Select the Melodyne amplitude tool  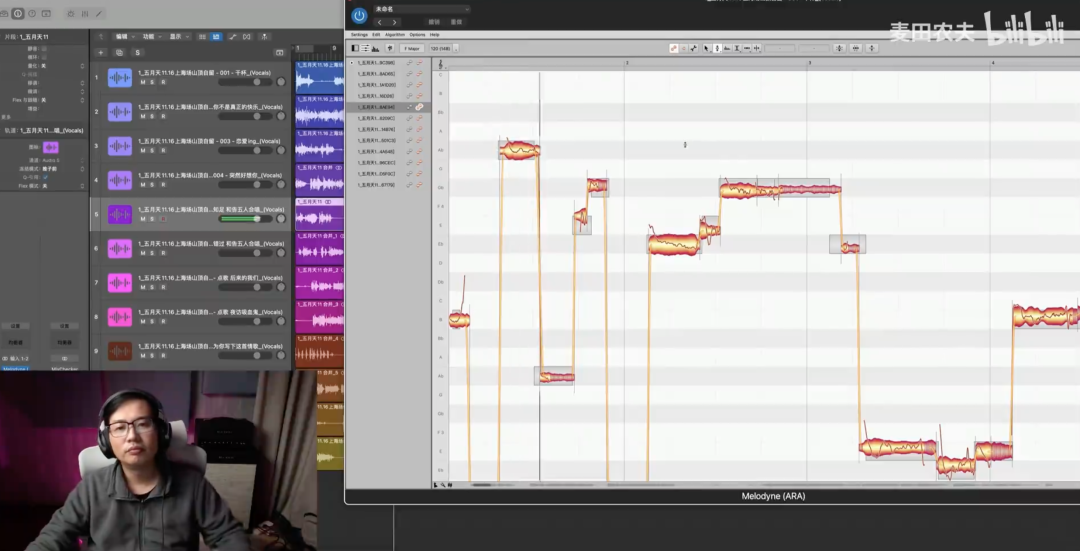pyautogui.click(x=737, y=48)
